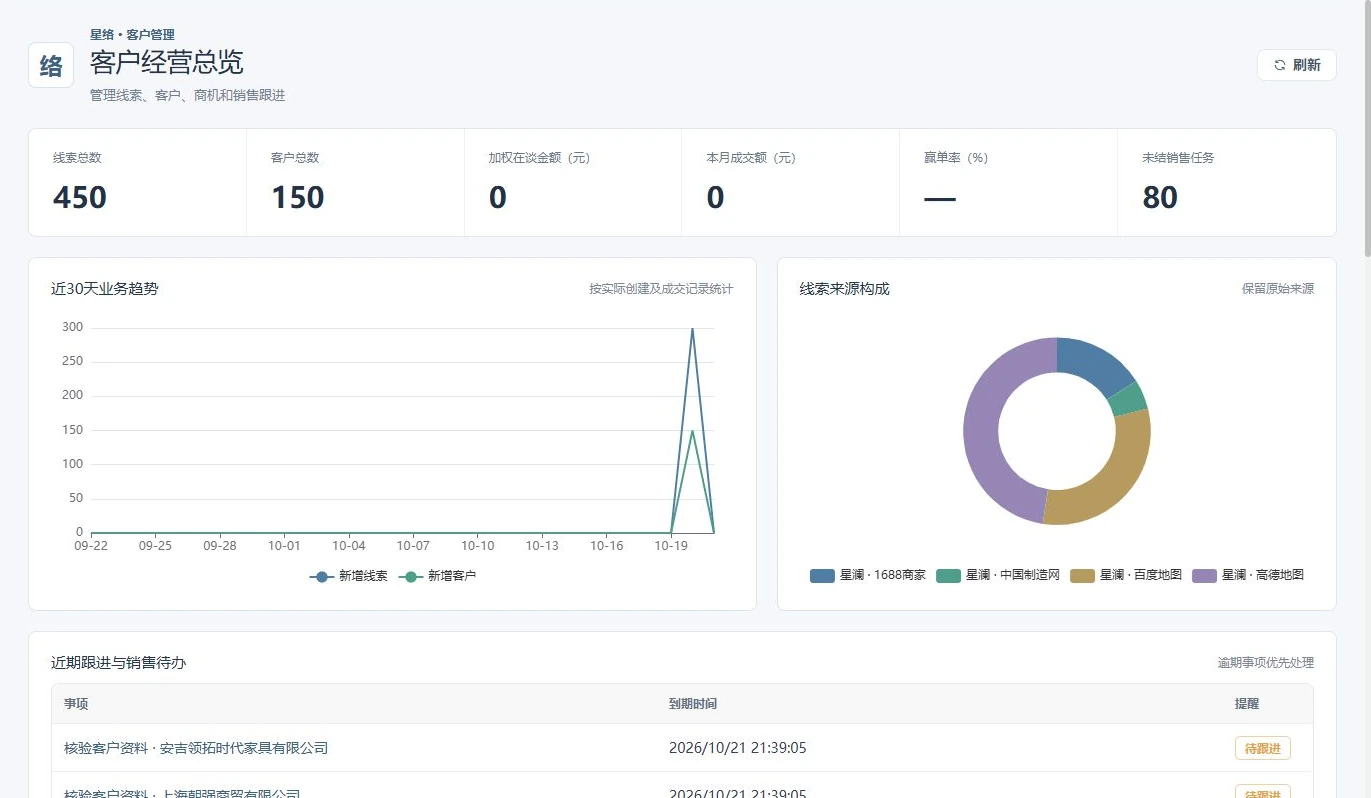The image size is (1371, 798).
Task: Click the 10-19 x-axis date label
Action: [670, 546]
